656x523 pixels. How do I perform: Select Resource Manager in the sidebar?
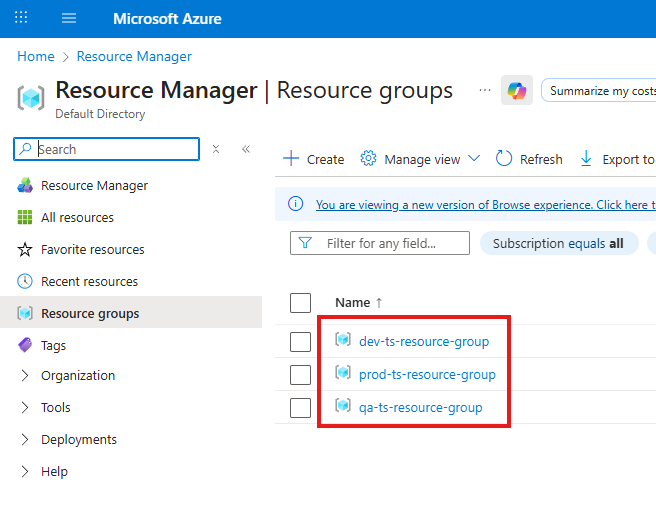coord(94,185)
